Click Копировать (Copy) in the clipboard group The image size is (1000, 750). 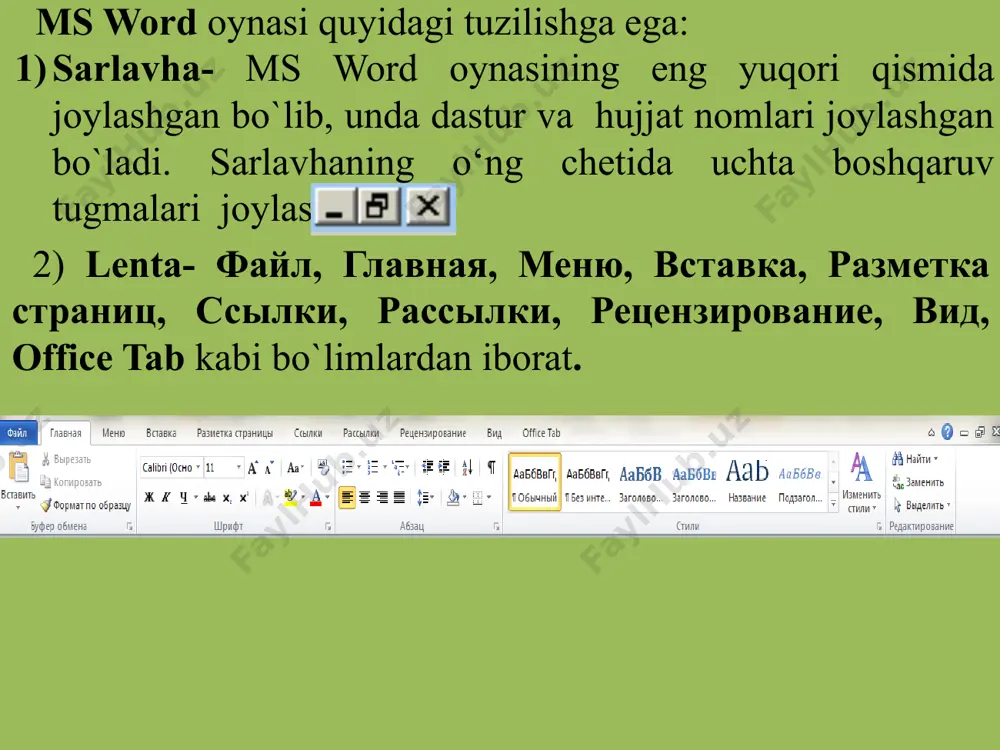pos(71,482)
